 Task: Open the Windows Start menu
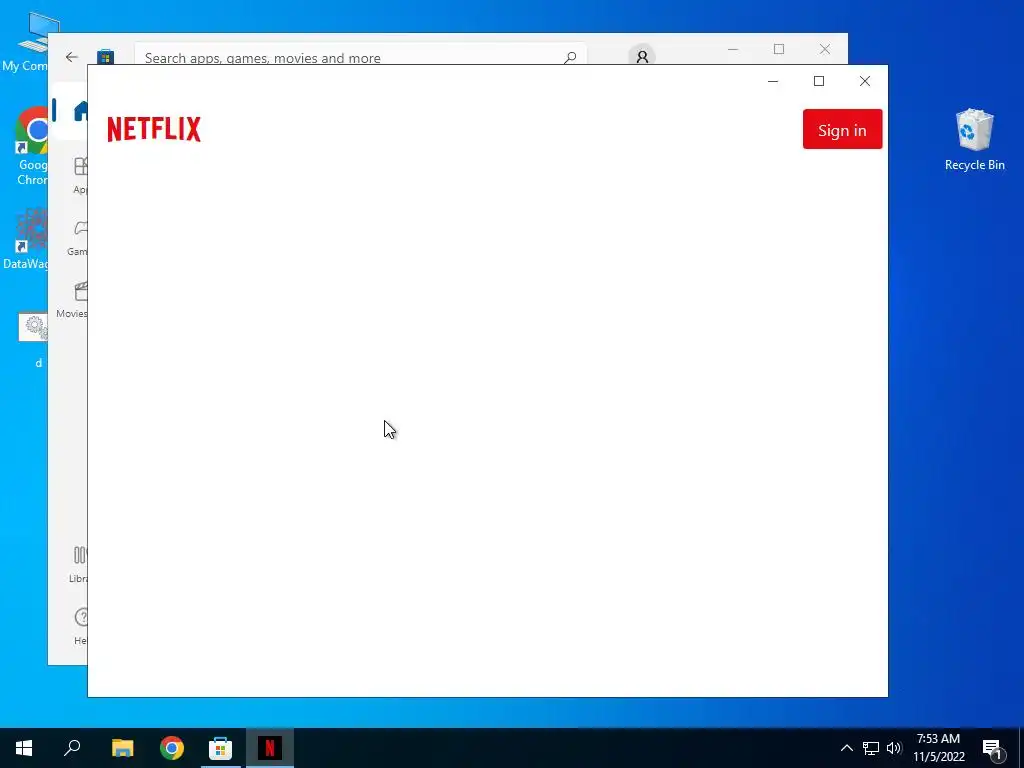click(24, 748)
